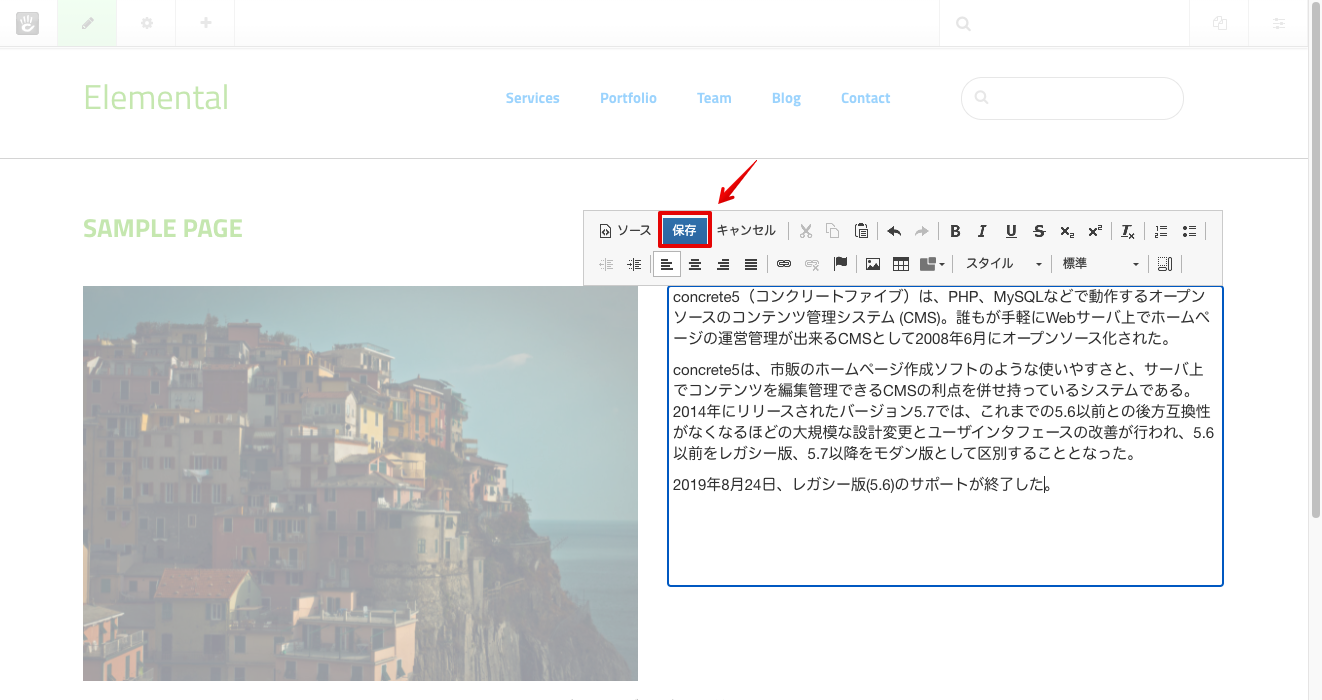Click the concrete5 gear settings icon

pyautogui.click(x=146, y=22)
